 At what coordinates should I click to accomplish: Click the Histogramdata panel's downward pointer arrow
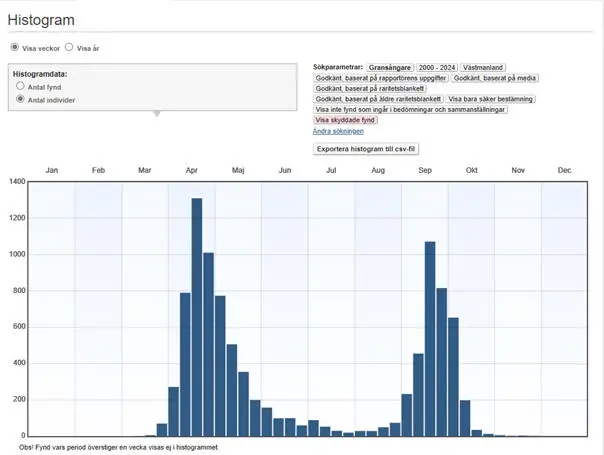click(x=156, y=113)
